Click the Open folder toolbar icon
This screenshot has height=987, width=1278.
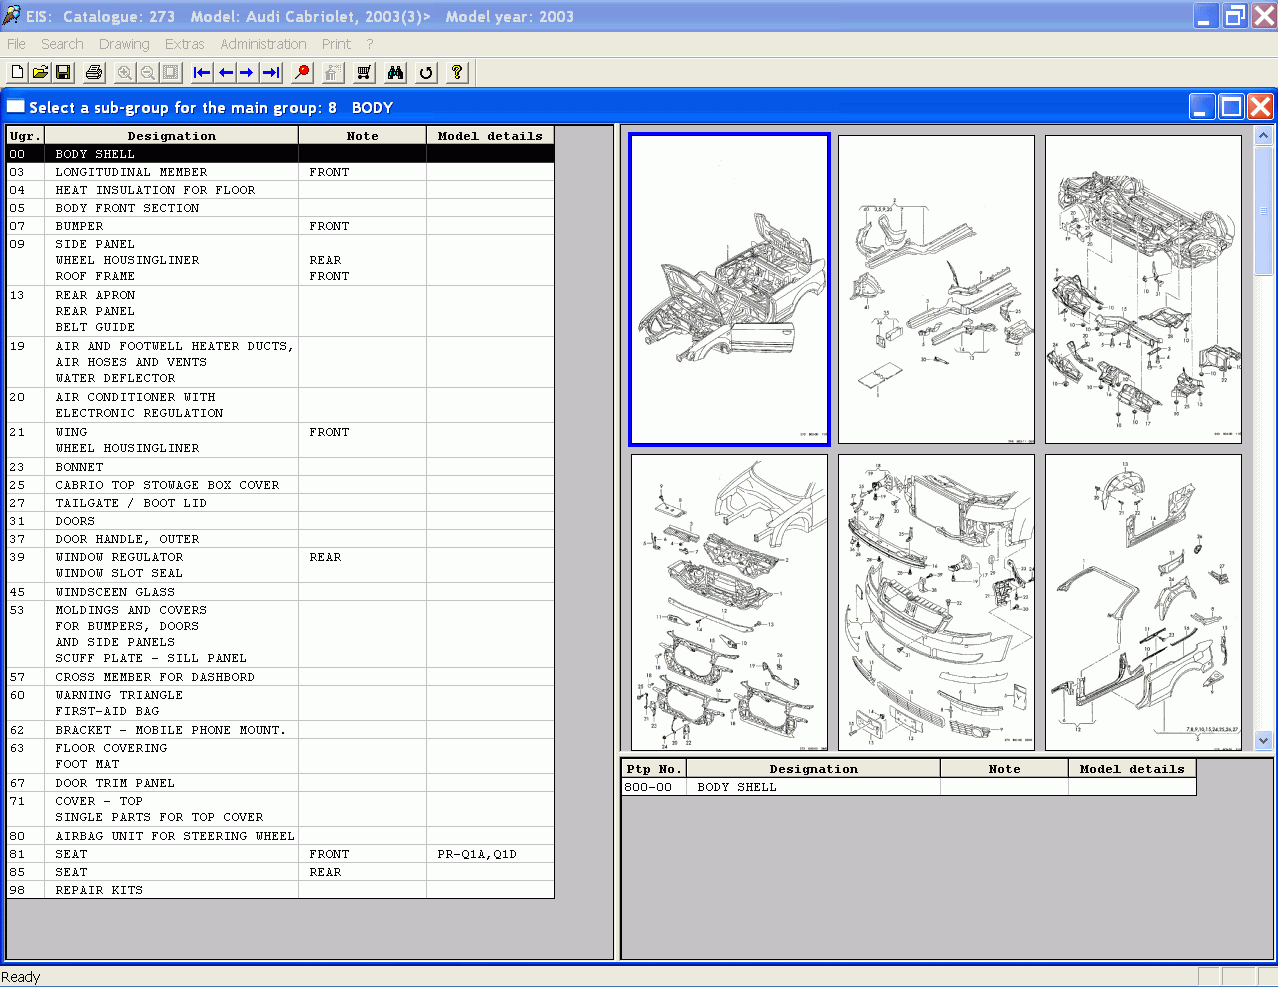click(x=40, y=72)
